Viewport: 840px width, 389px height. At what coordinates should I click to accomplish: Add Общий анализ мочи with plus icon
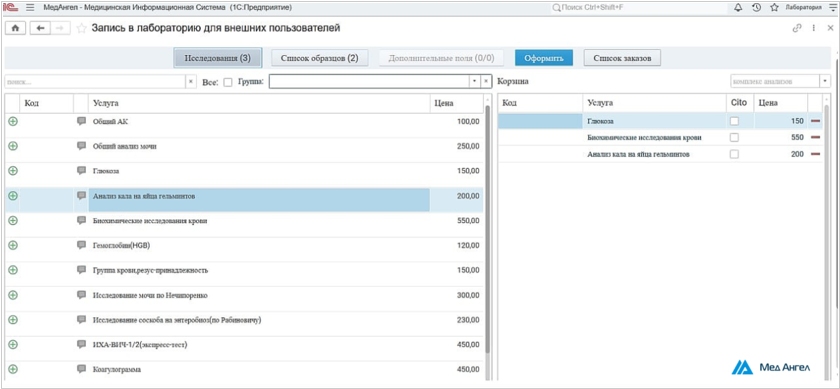coord(13,146)
